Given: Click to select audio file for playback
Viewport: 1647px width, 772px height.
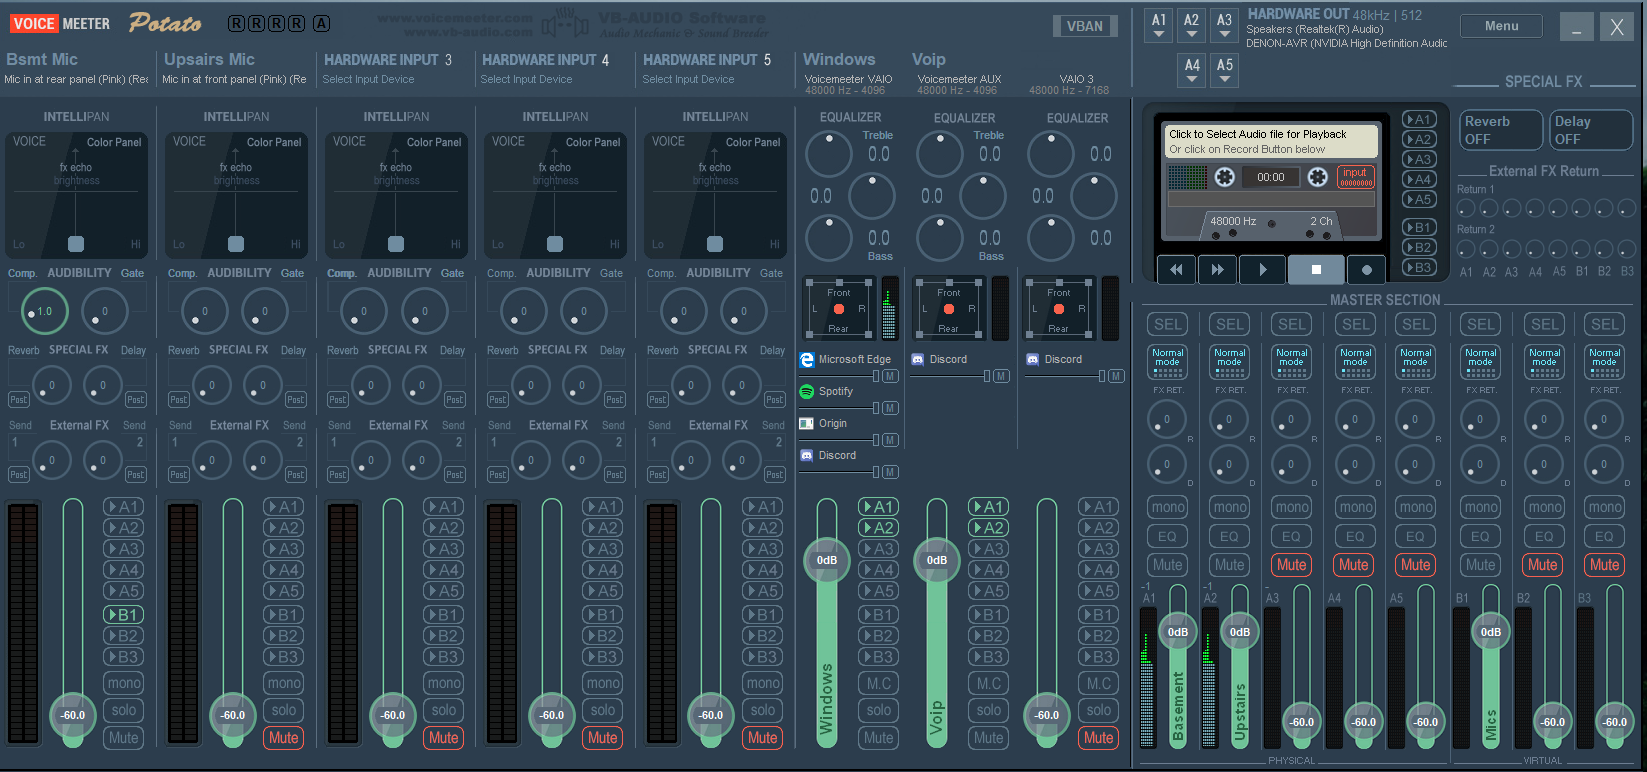Looking at the screenshot, I should (1270, 141).
